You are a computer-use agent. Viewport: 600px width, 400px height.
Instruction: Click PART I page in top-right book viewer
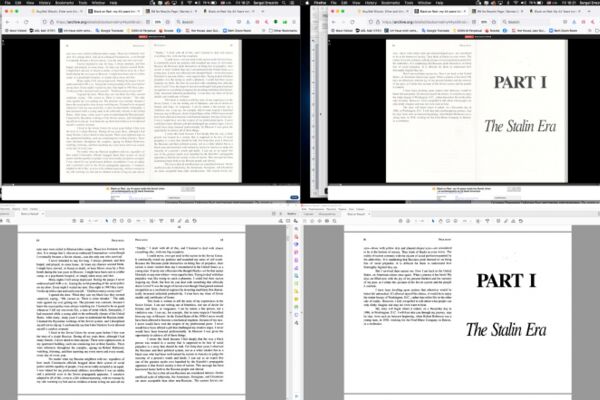coord(521,111)
